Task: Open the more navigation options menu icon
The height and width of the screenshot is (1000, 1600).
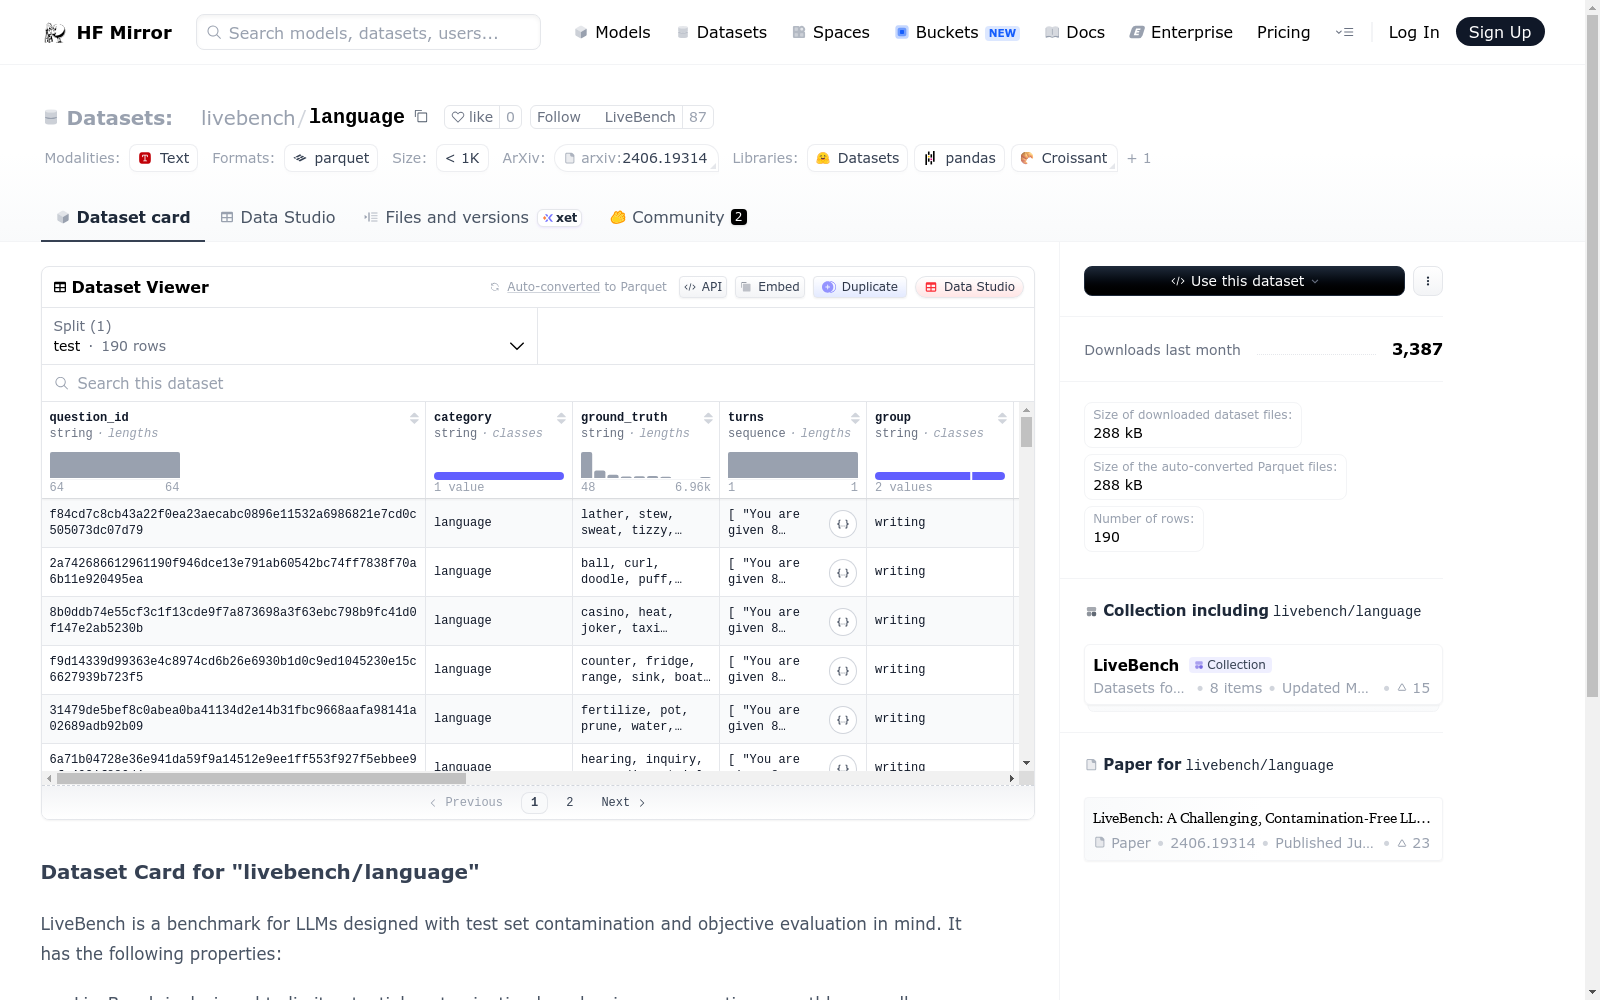Action: click(x=1344, y=32)
